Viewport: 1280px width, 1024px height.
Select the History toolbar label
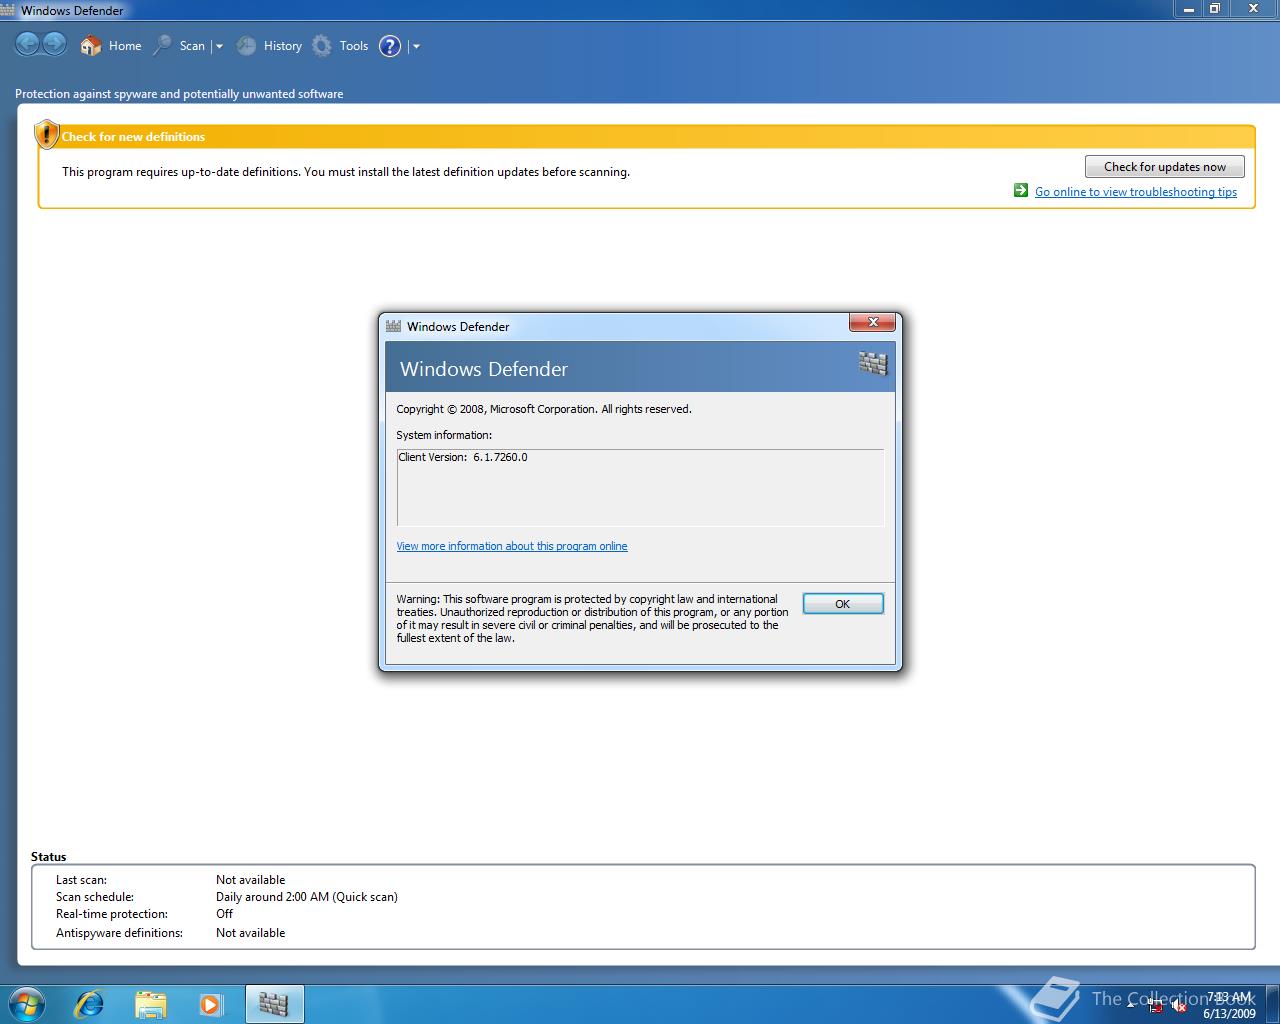[x=283, y=46]
